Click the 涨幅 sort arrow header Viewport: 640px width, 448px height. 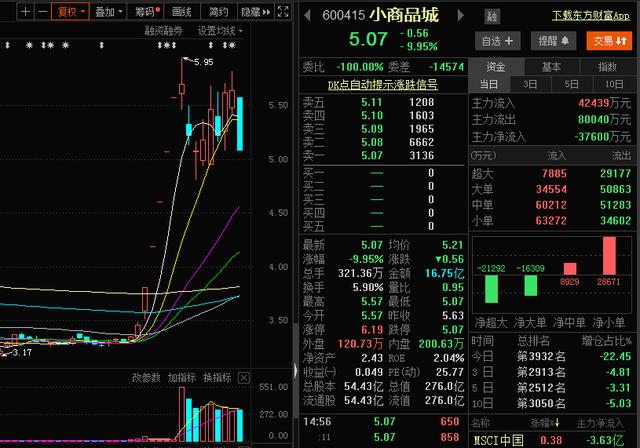[545, 424]
